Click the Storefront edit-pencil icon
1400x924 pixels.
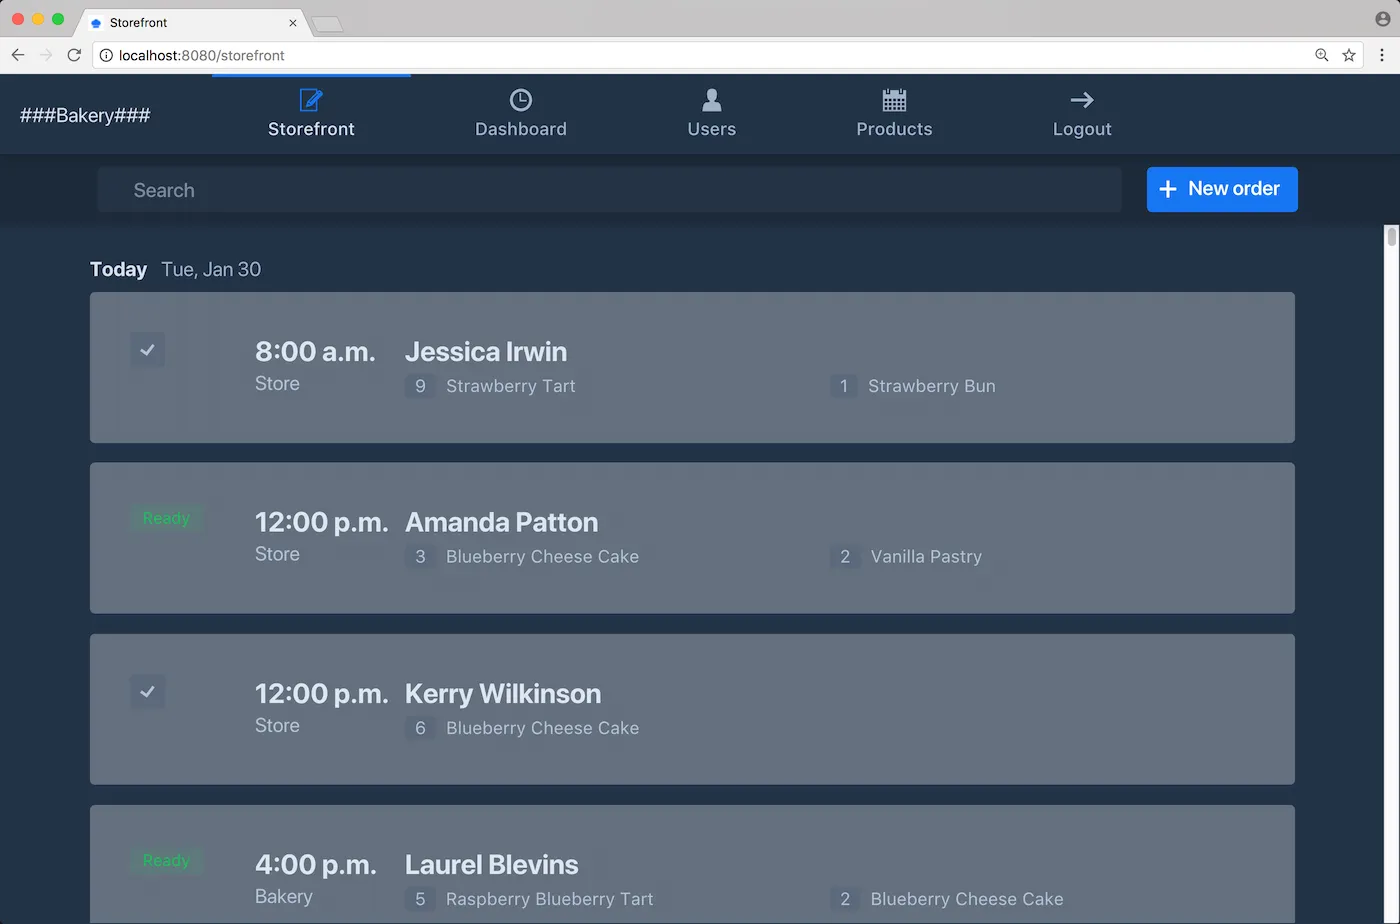pyautogui.click(x=311, y=100)
